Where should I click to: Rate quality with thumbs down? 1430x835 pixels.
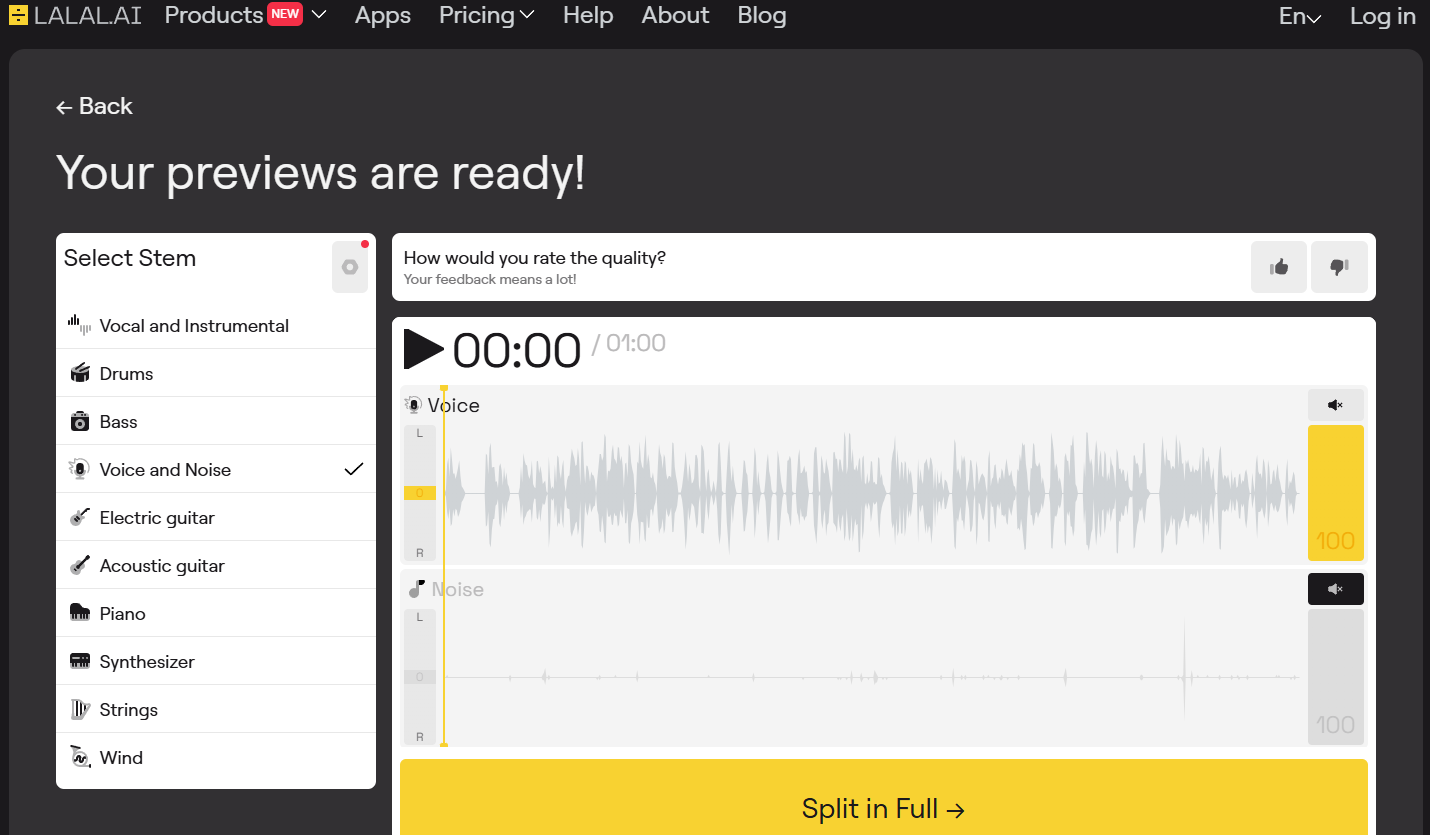point(1339,267)
